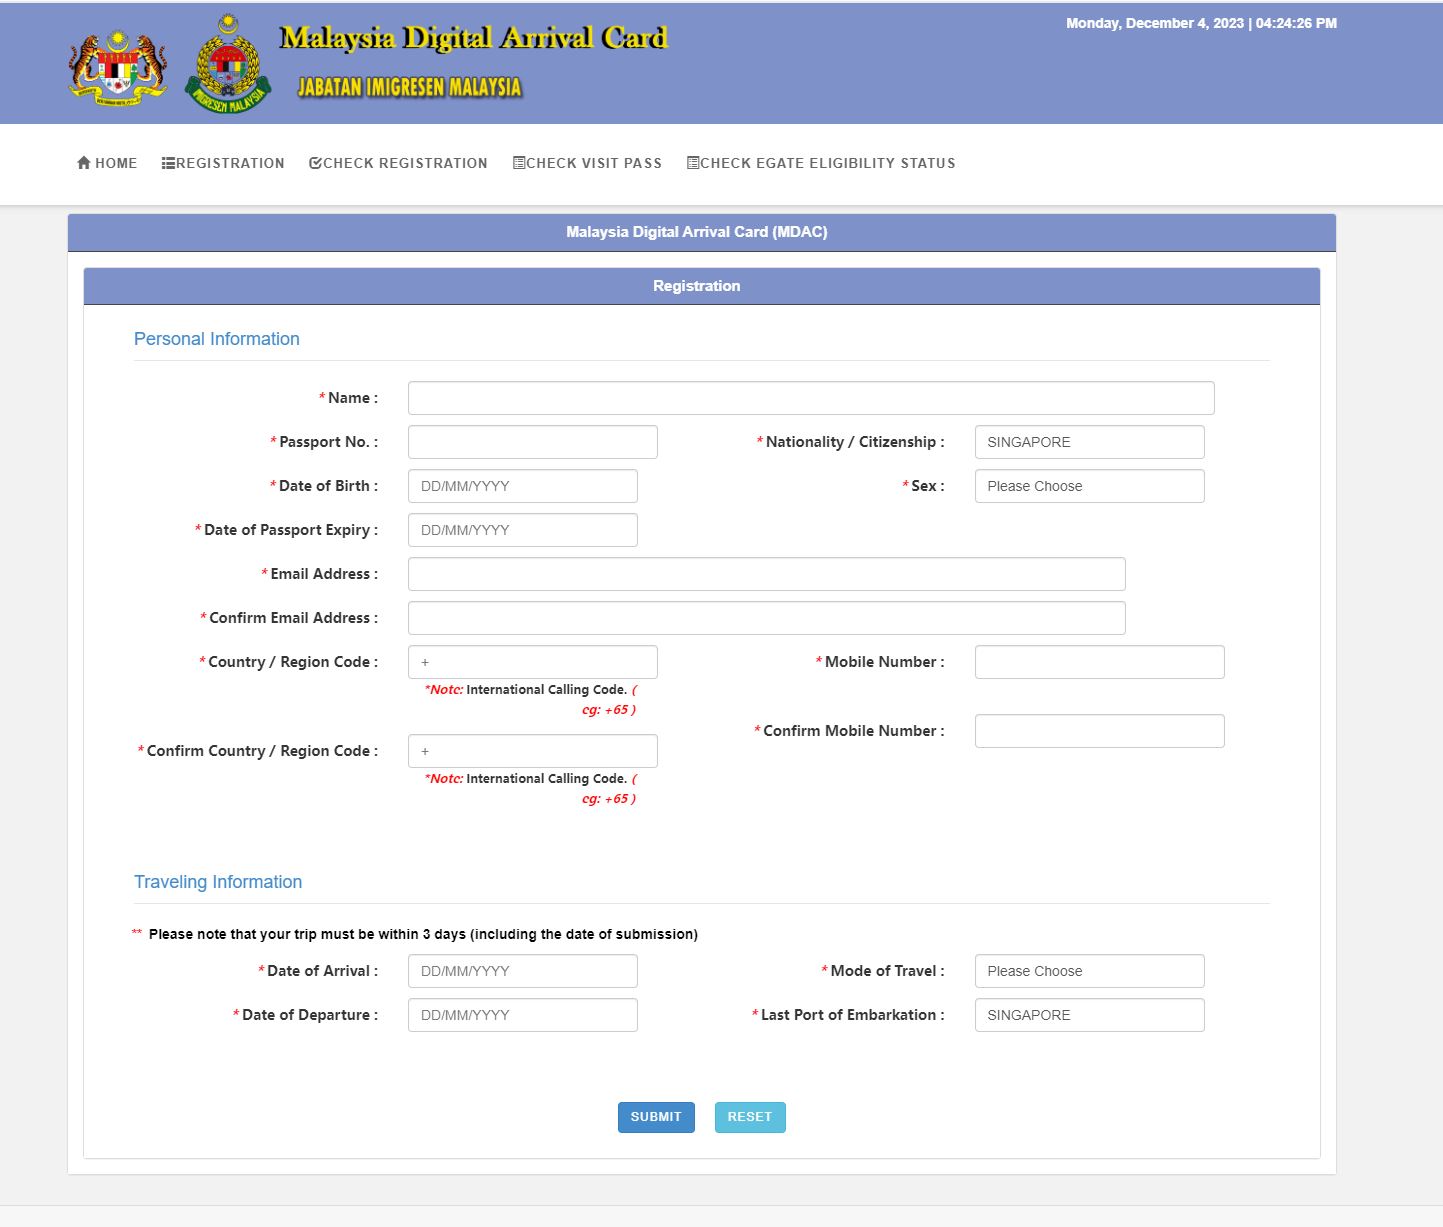Click the Check Egate Eligibility Status icon

(x=693, y=163)
